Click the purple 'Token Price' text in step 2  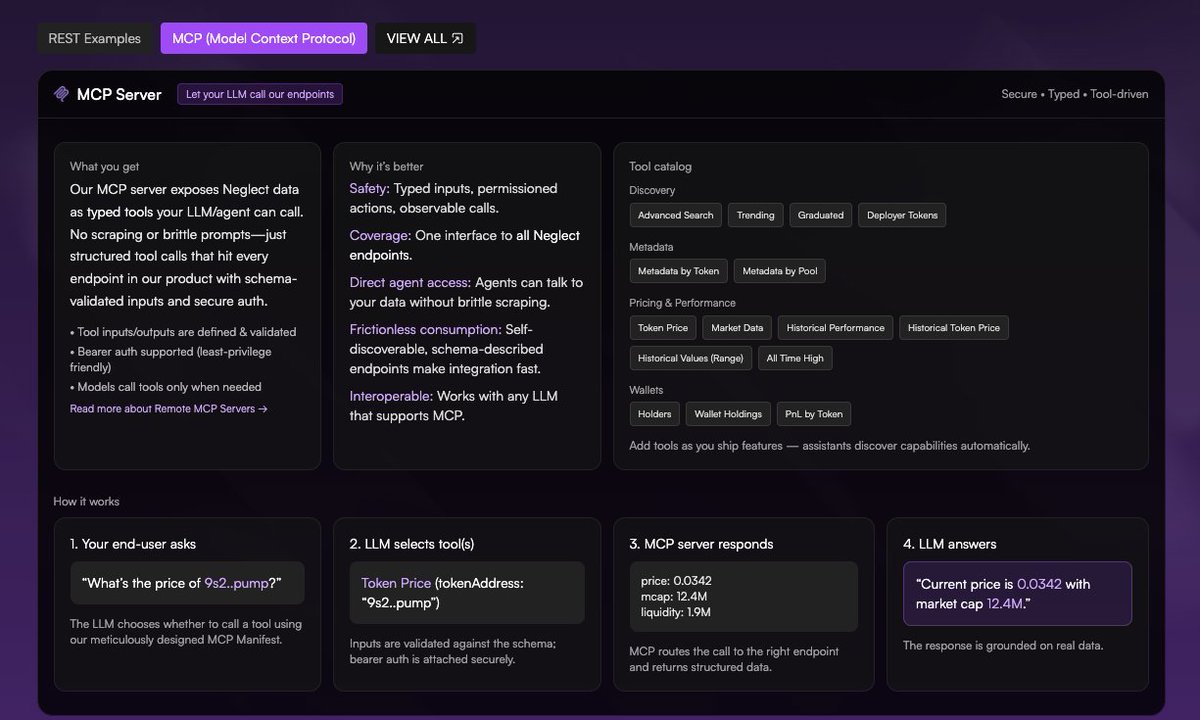click(396, 582)
